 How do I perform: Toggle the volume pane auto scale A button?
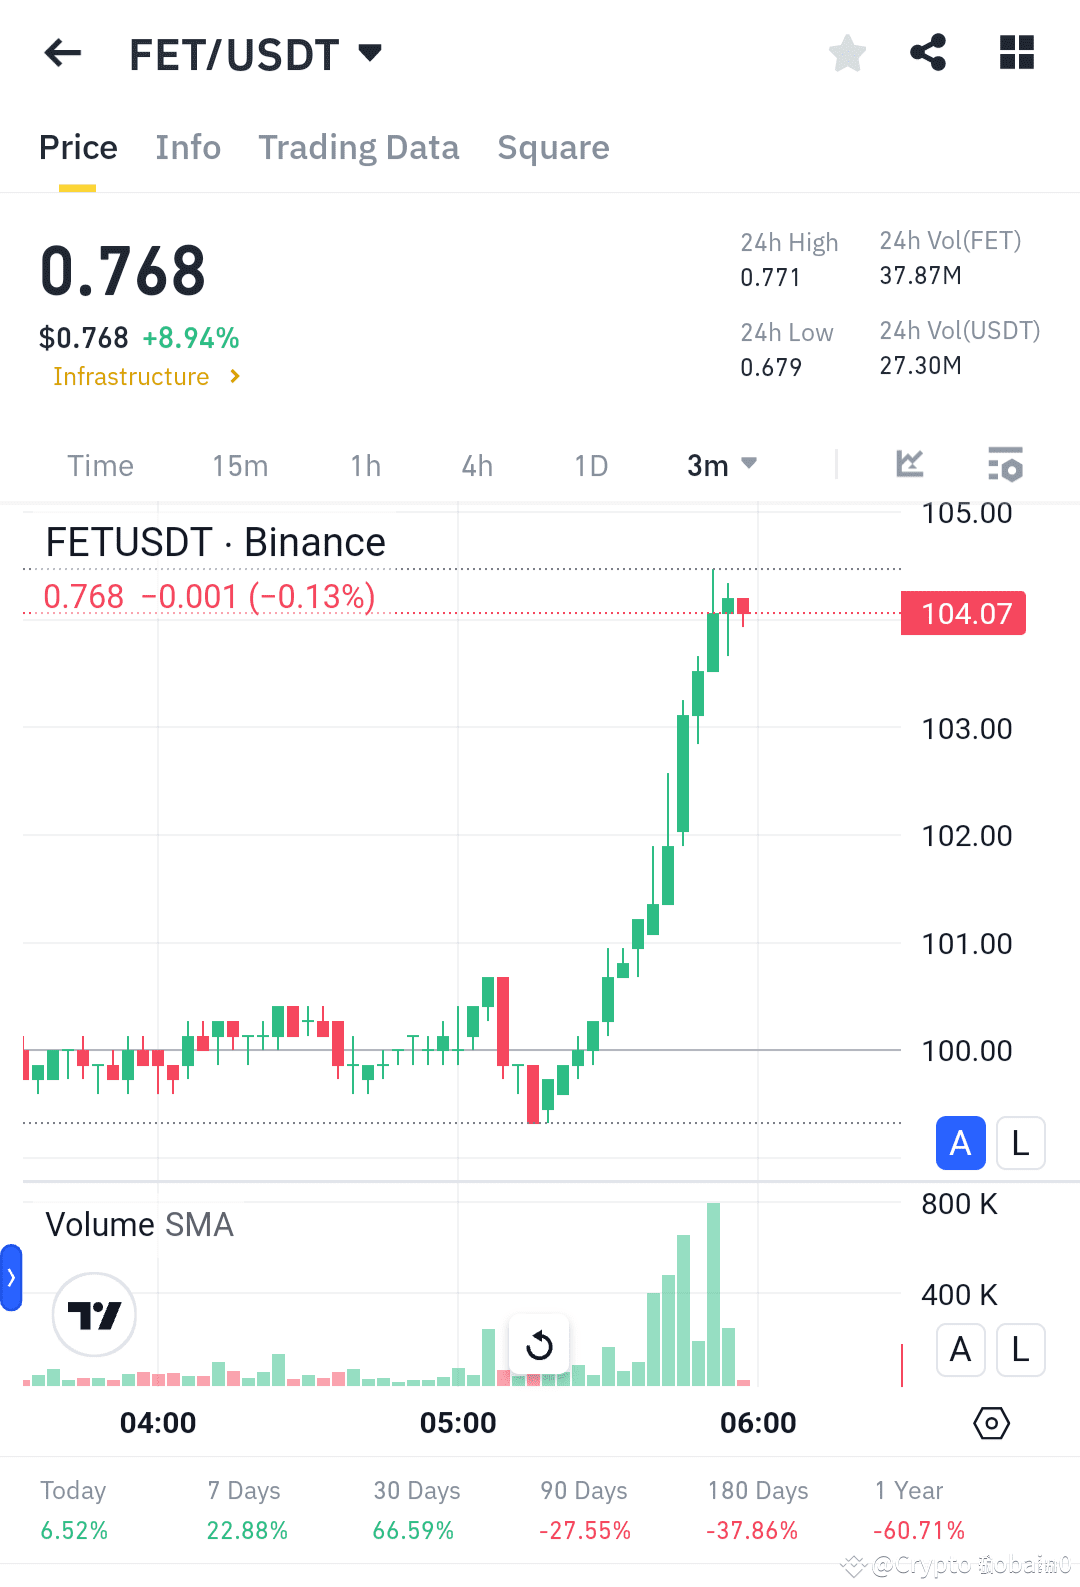pos(960,1350)
